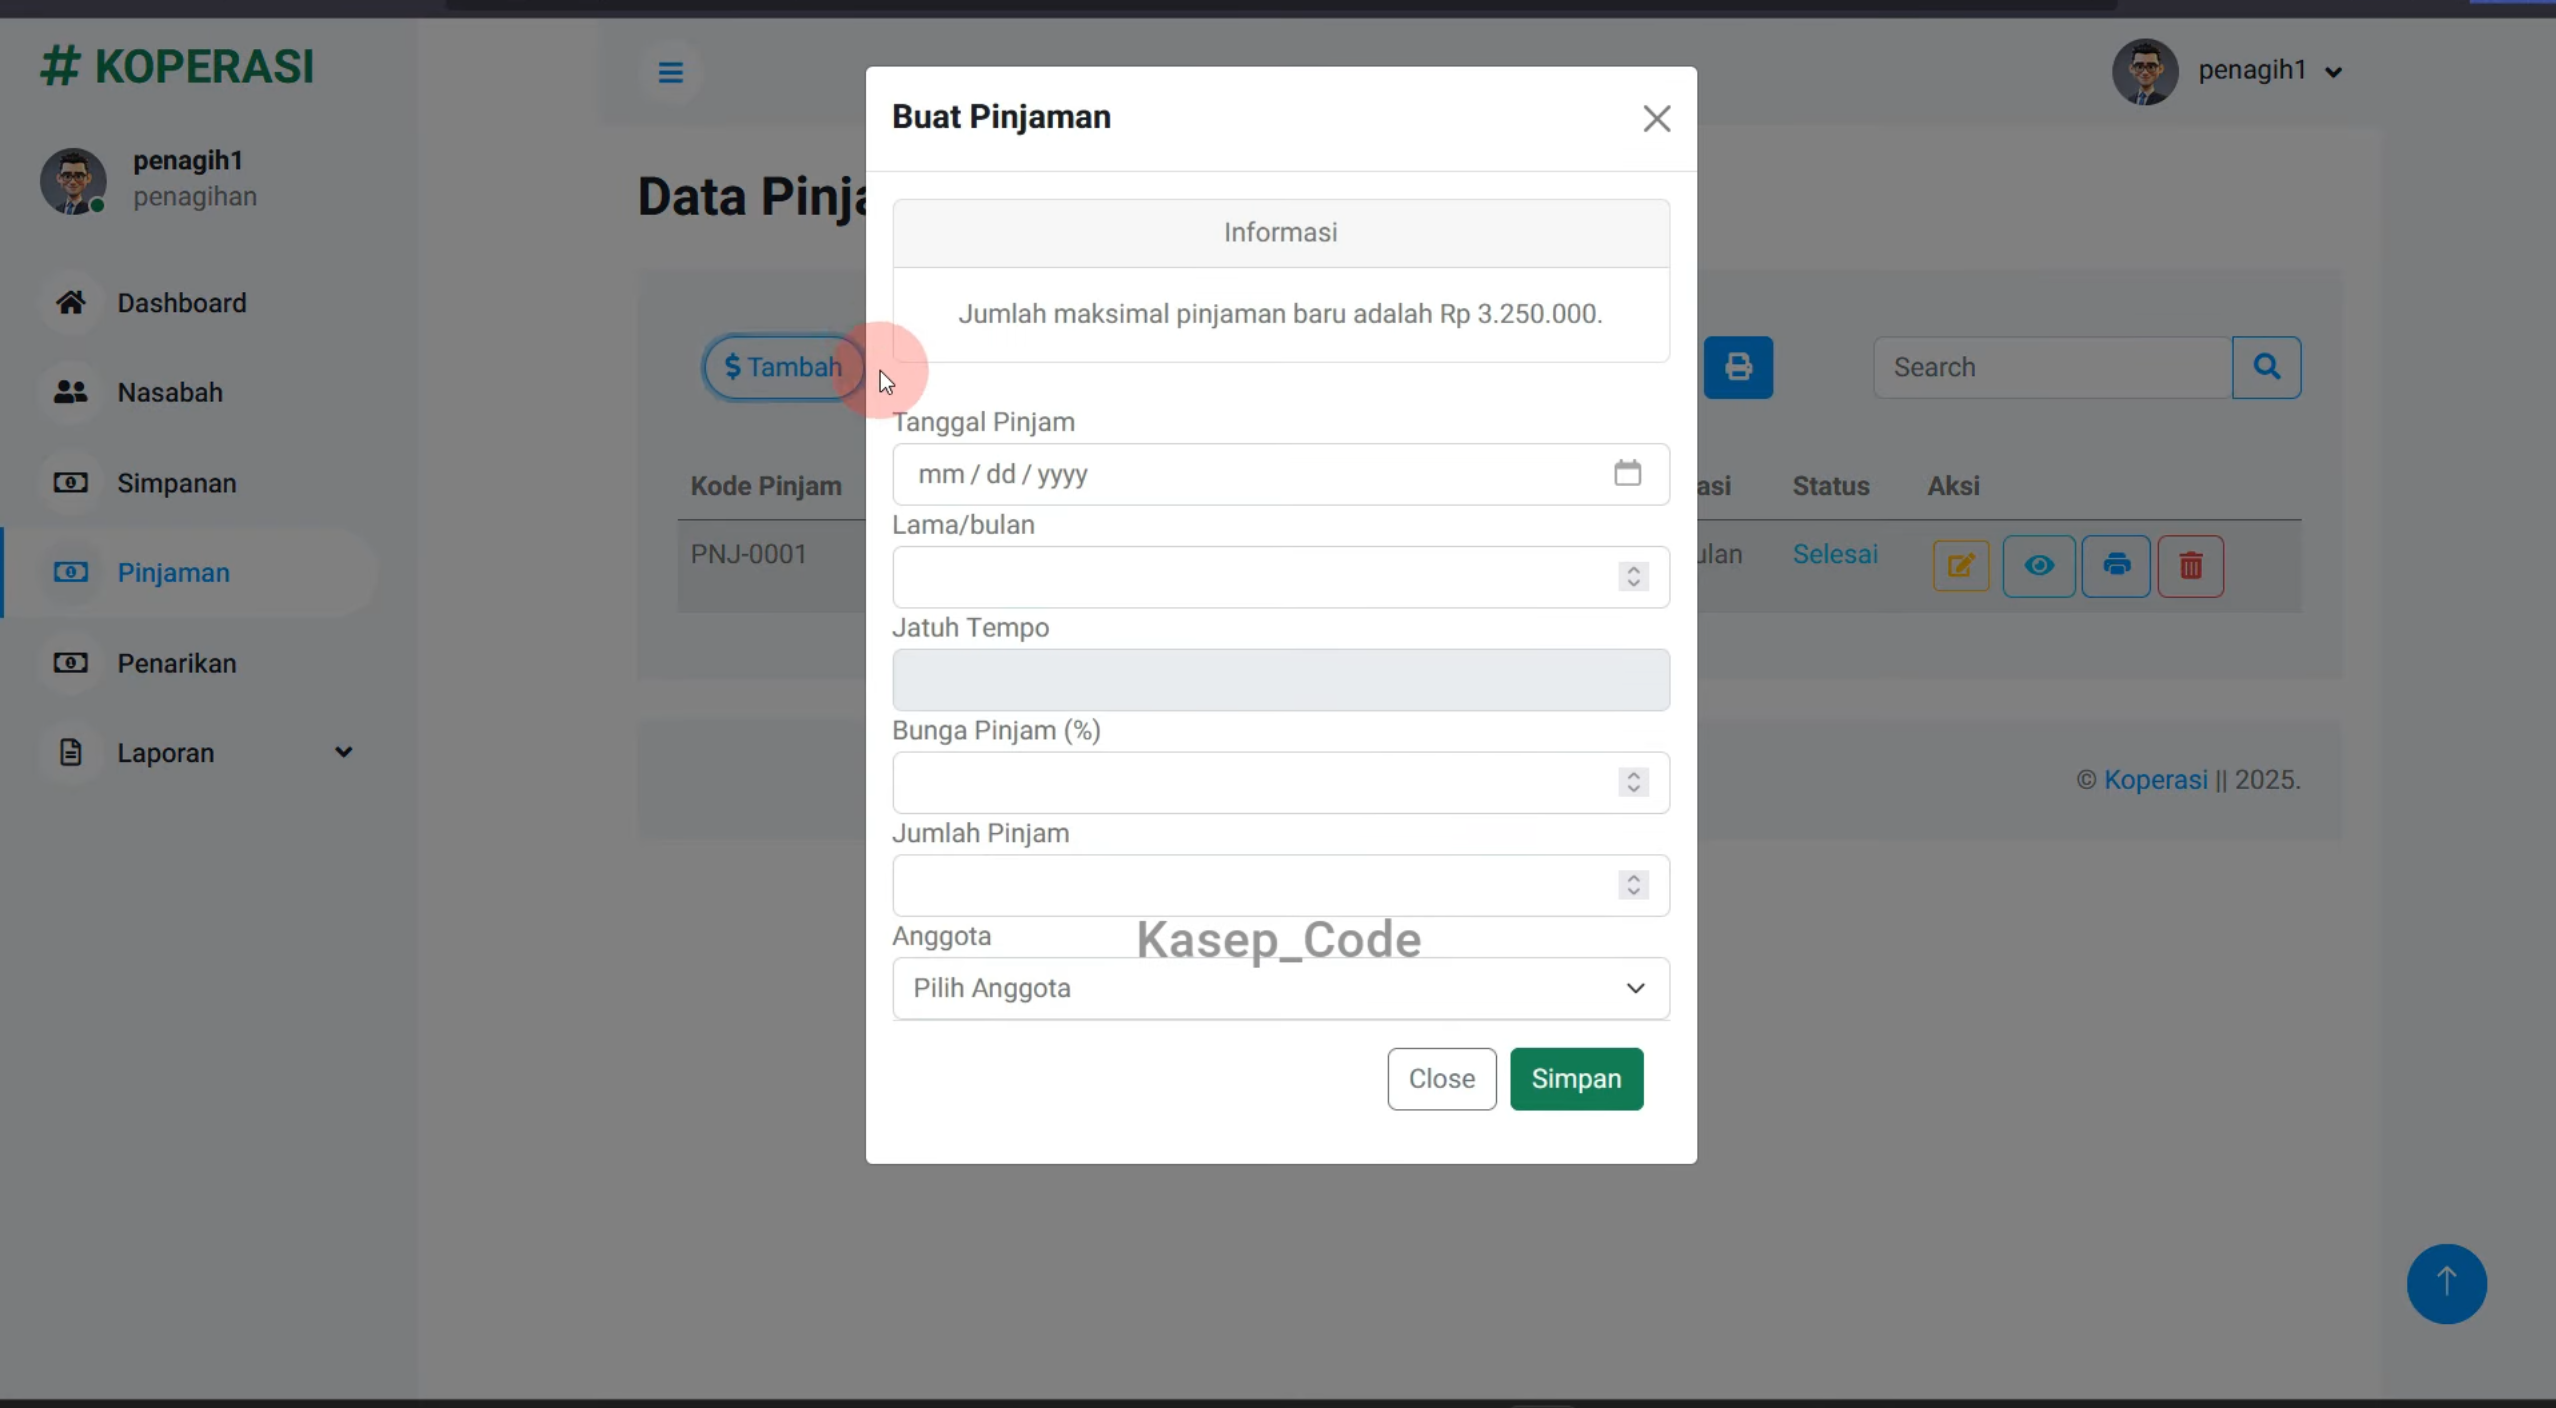Open Dashboard from the sidebar
The height and width of the screenshot is (1408, 2556).
[x=181, y=302]
